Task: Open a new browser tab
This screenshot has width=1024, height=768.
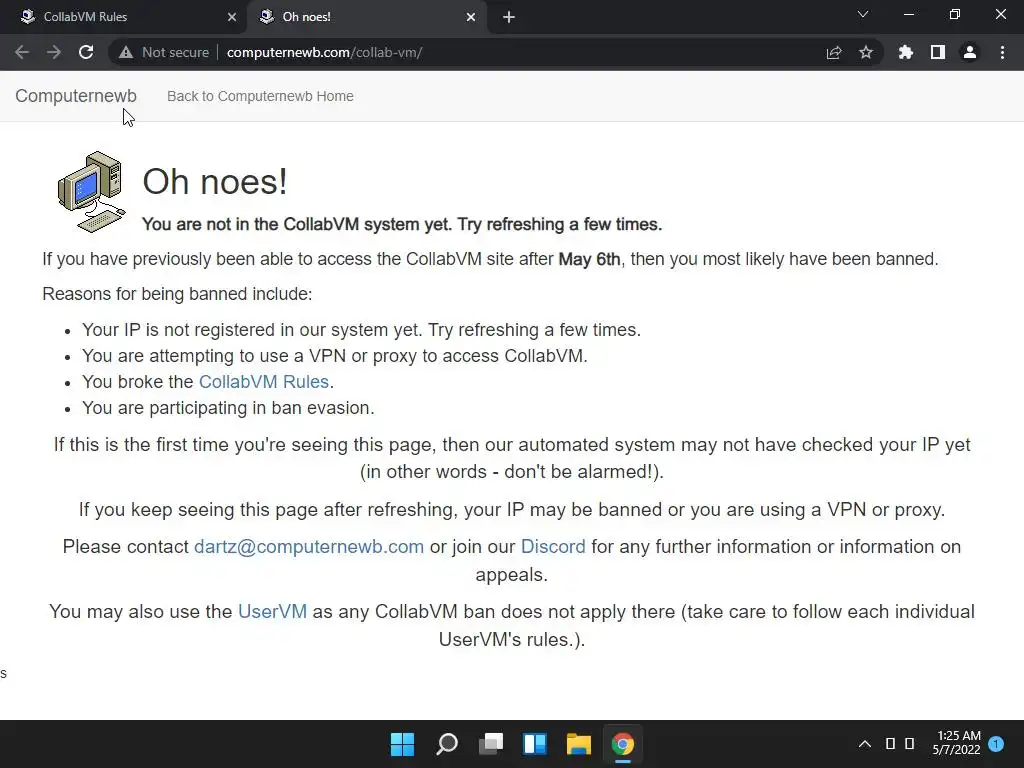Action: (509, 17)
